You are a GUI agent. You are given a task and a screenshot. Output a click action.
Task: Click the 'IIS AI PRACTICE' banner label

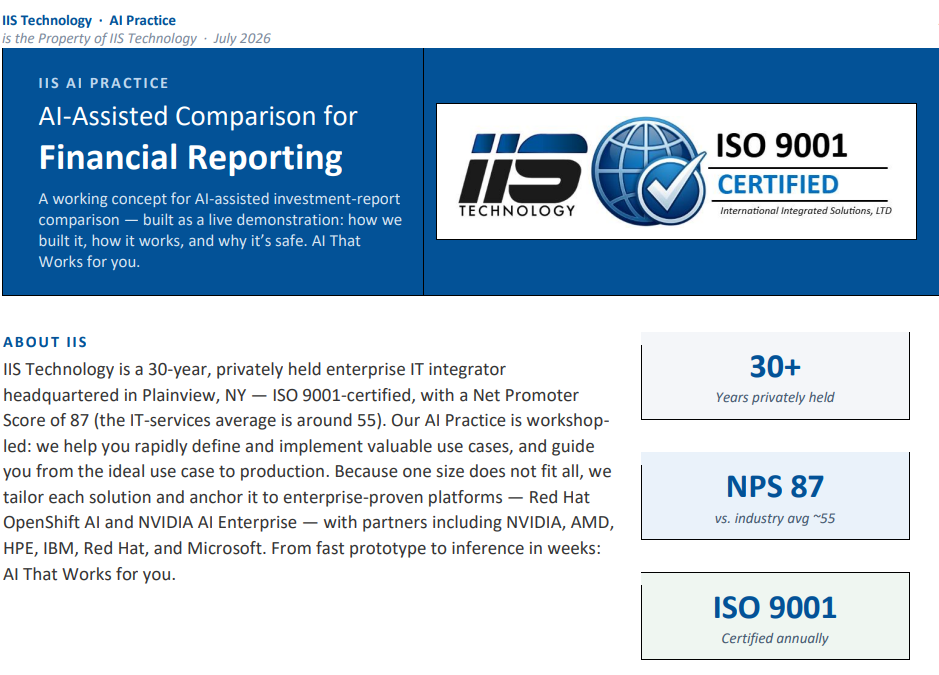click(x=104, y=83)
